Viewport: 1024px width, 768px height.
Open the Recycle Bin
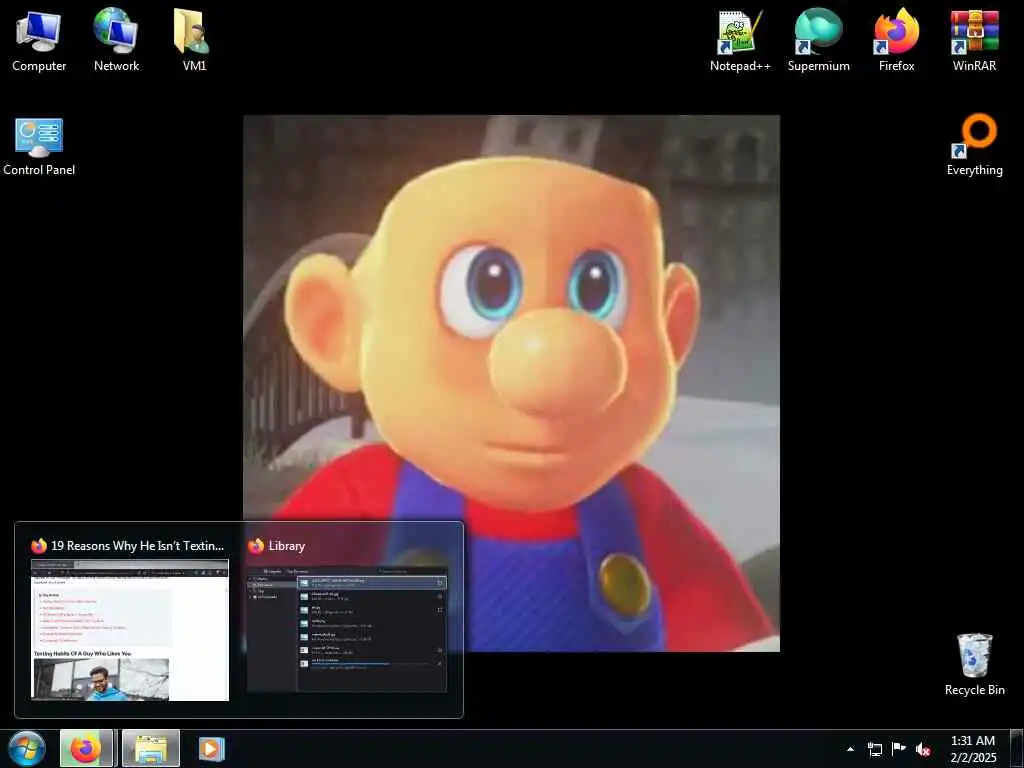974,664
